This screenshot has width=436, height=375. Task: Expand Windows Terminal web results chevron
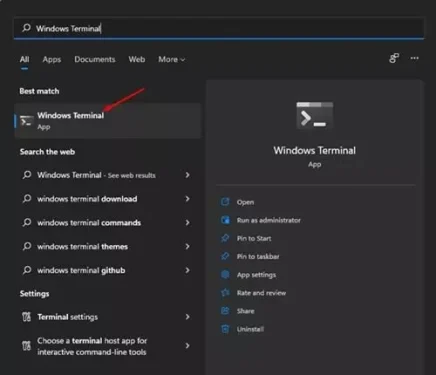[187, 175]
